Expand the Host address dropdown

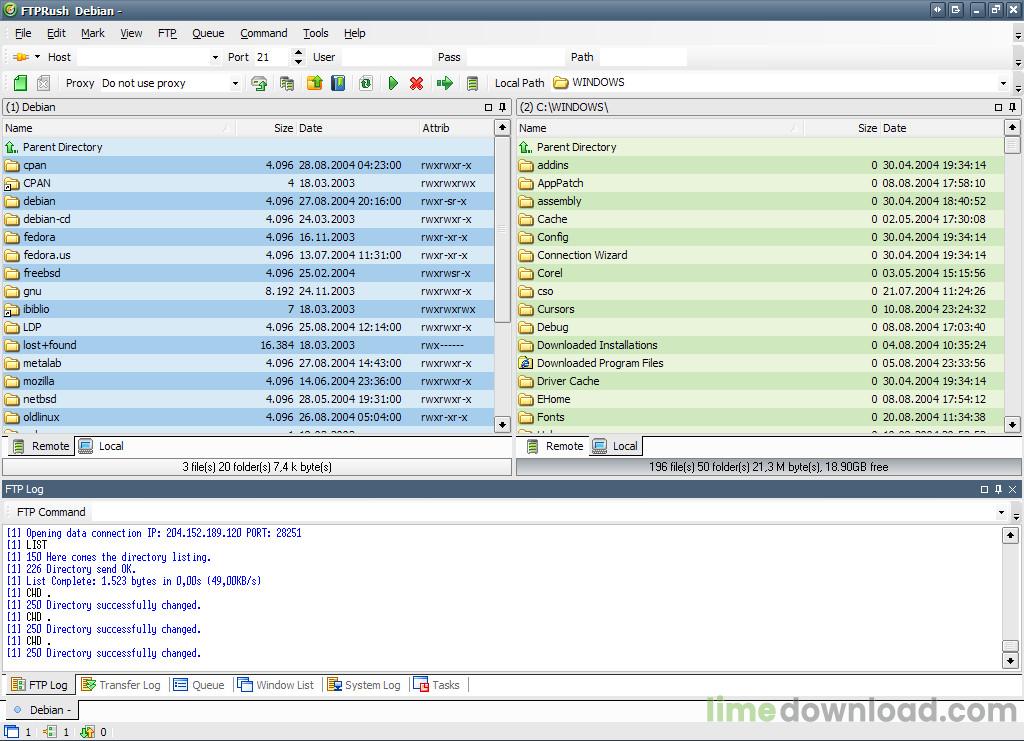[215, 58]
